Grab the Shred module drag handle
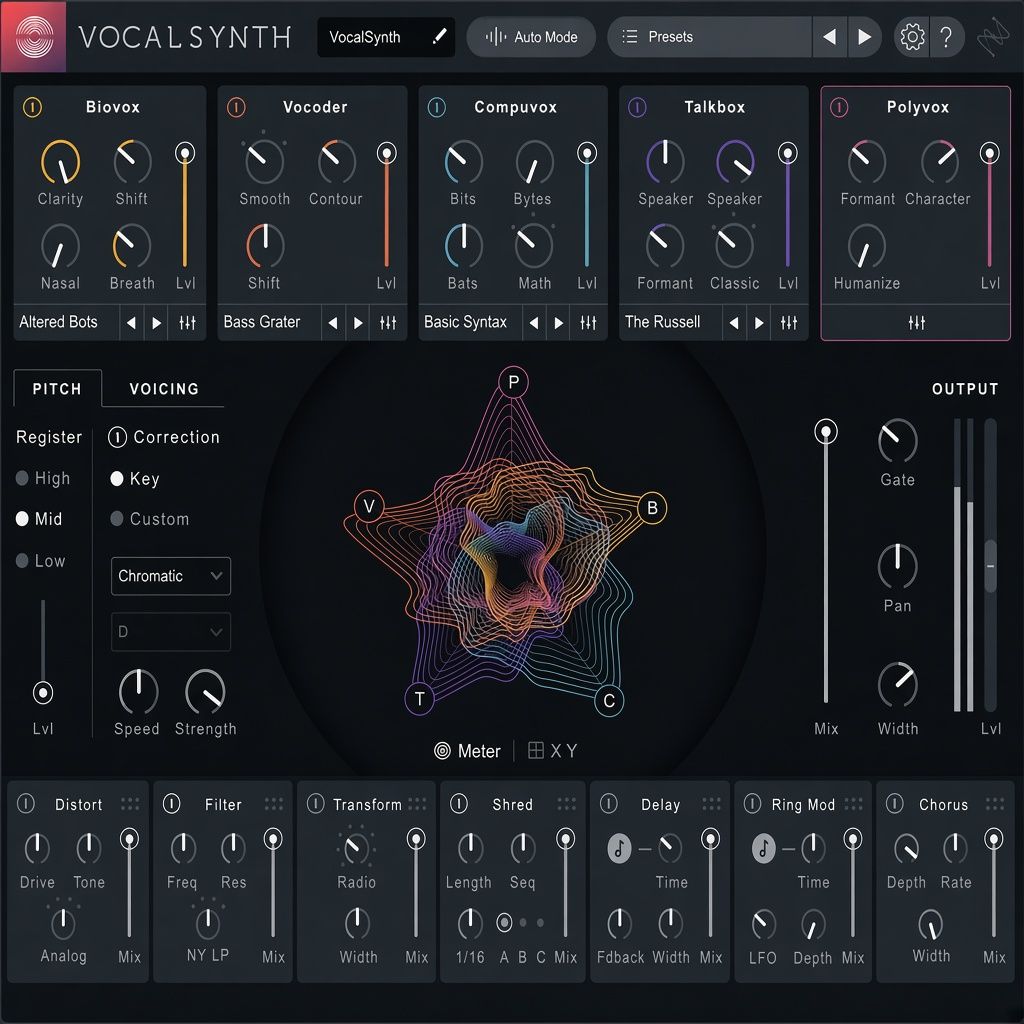This screenshot has width=1024, height=1024. 566,804
